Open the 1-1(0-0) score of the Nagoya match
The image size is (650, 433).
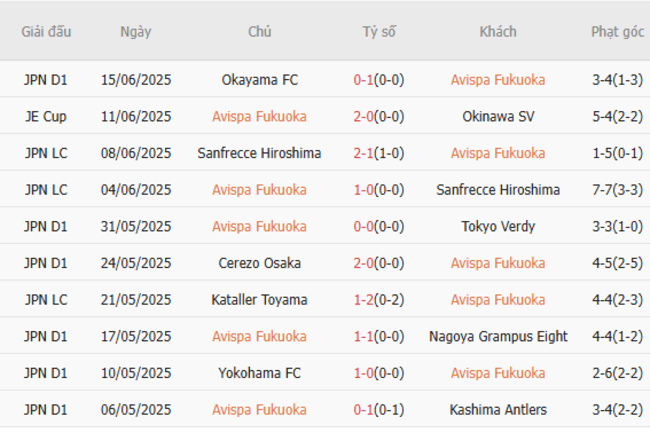(x=379, y=337)
